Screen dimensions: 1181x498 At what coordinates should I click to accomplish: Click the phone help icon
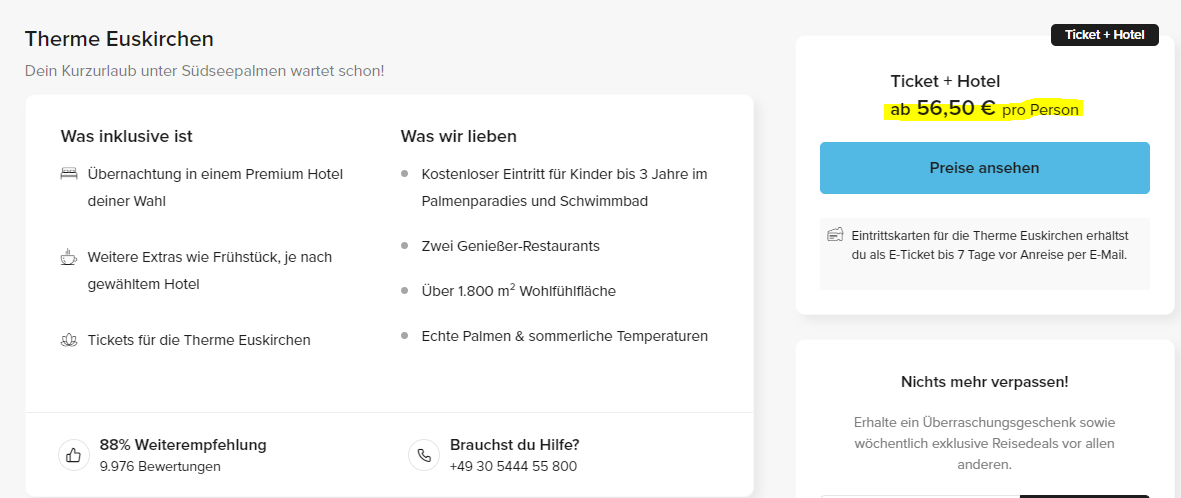click(424, 455)
